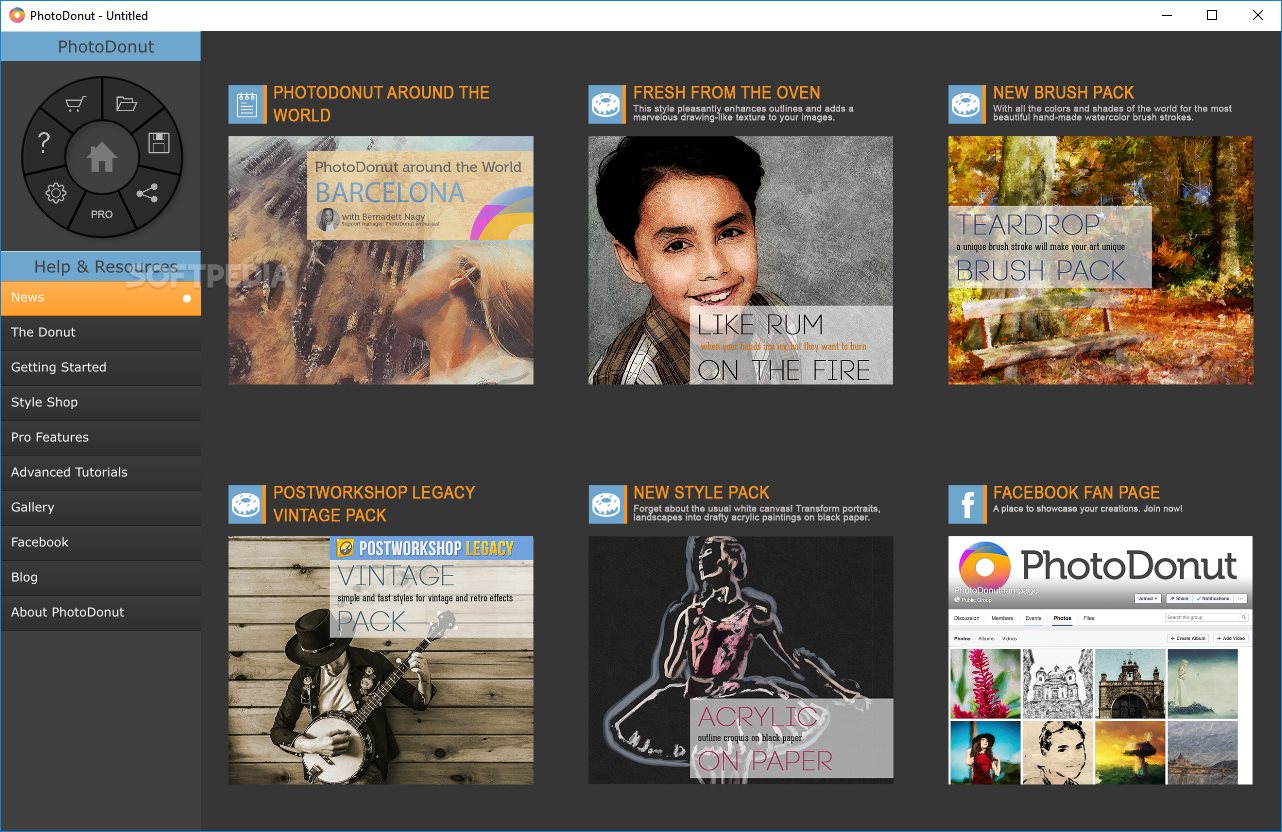Open the Vintage Pack banjo thumbnail
Viewport: 1282px width, 832px height.
(381, 660)
